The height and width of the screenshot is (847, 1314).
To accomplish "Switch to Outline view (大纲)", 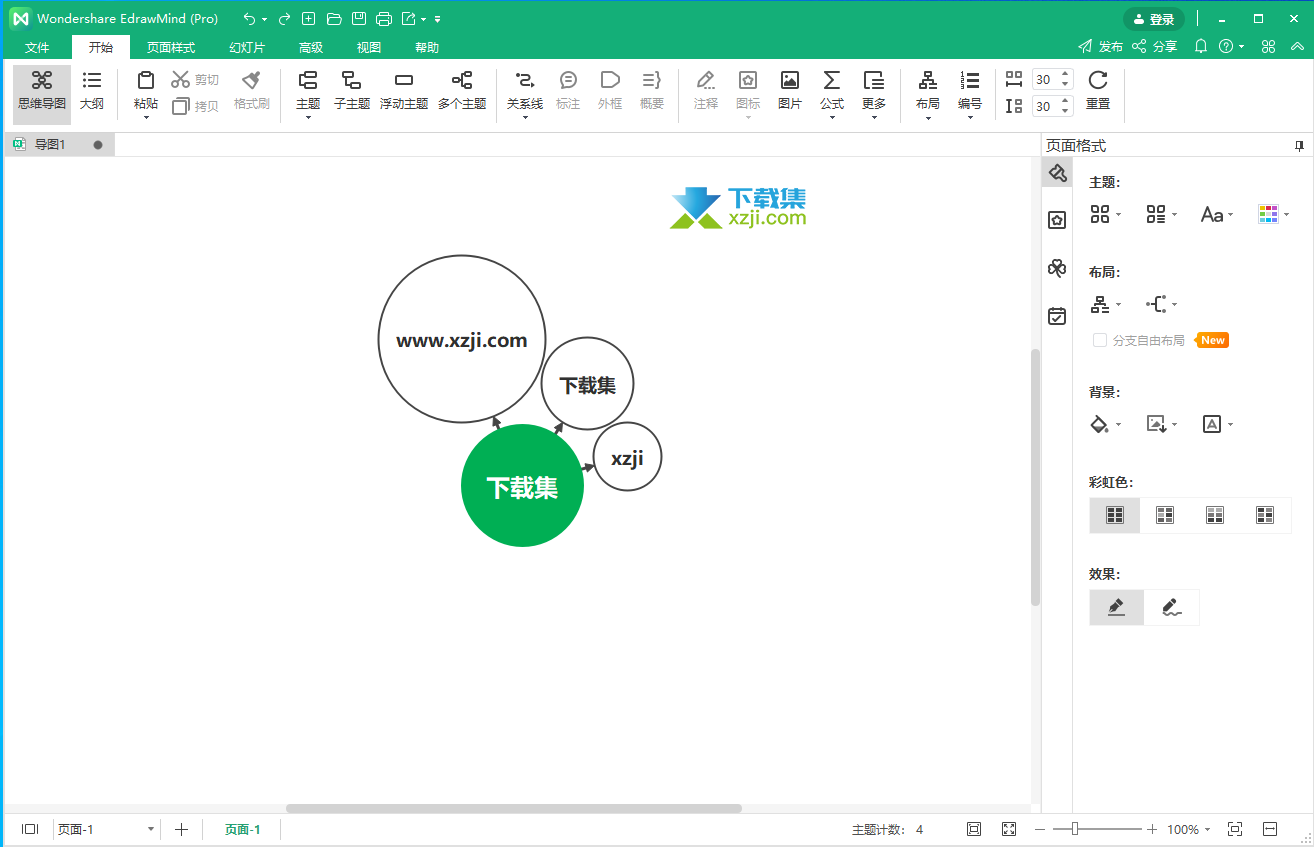I will (x=92, y=90).
